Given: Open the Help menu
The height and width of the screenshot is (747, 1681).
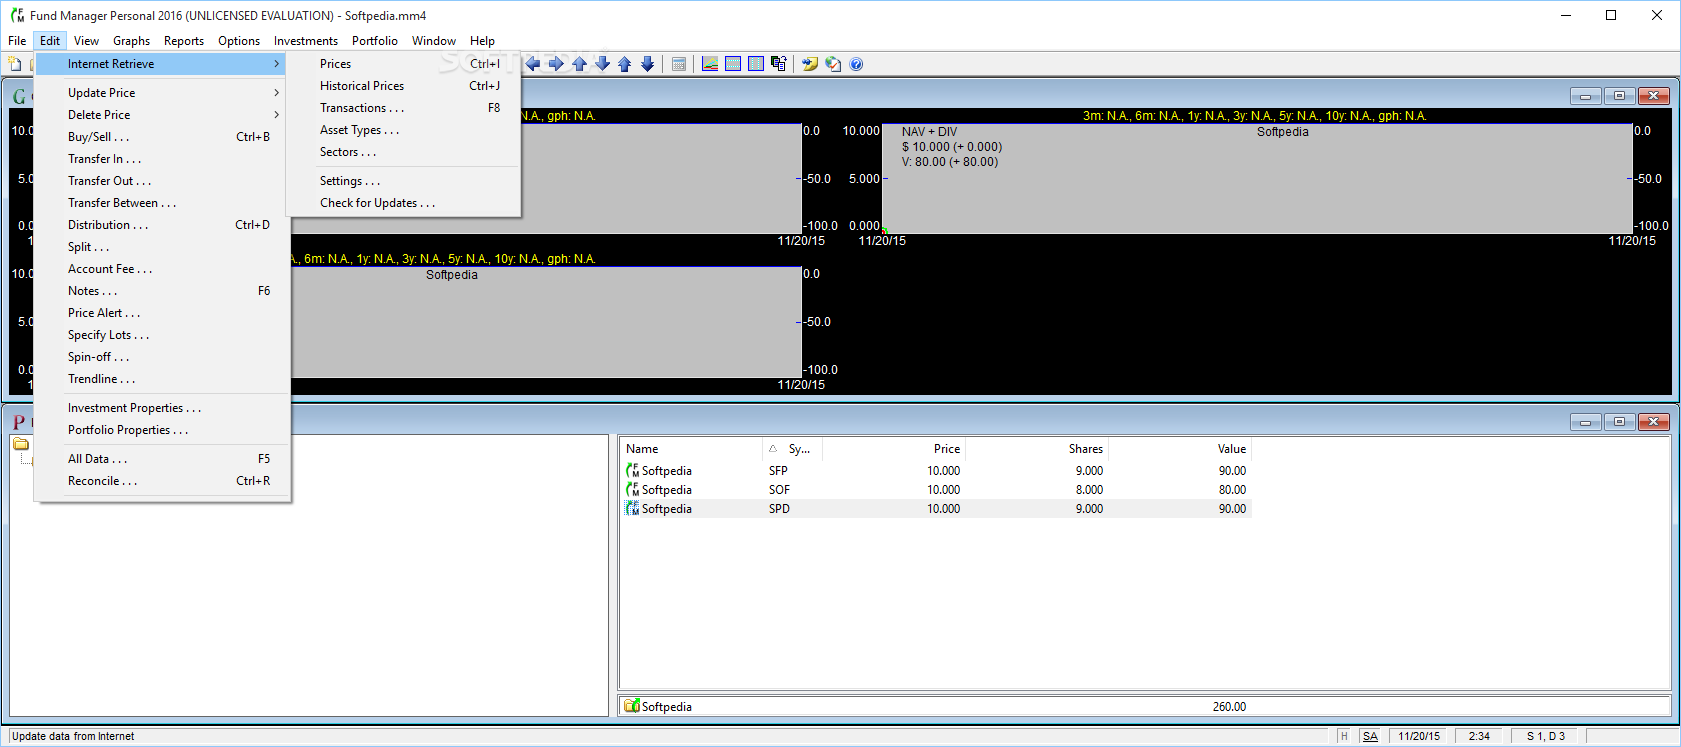Looking at the screenshot, I should point(482,41).
